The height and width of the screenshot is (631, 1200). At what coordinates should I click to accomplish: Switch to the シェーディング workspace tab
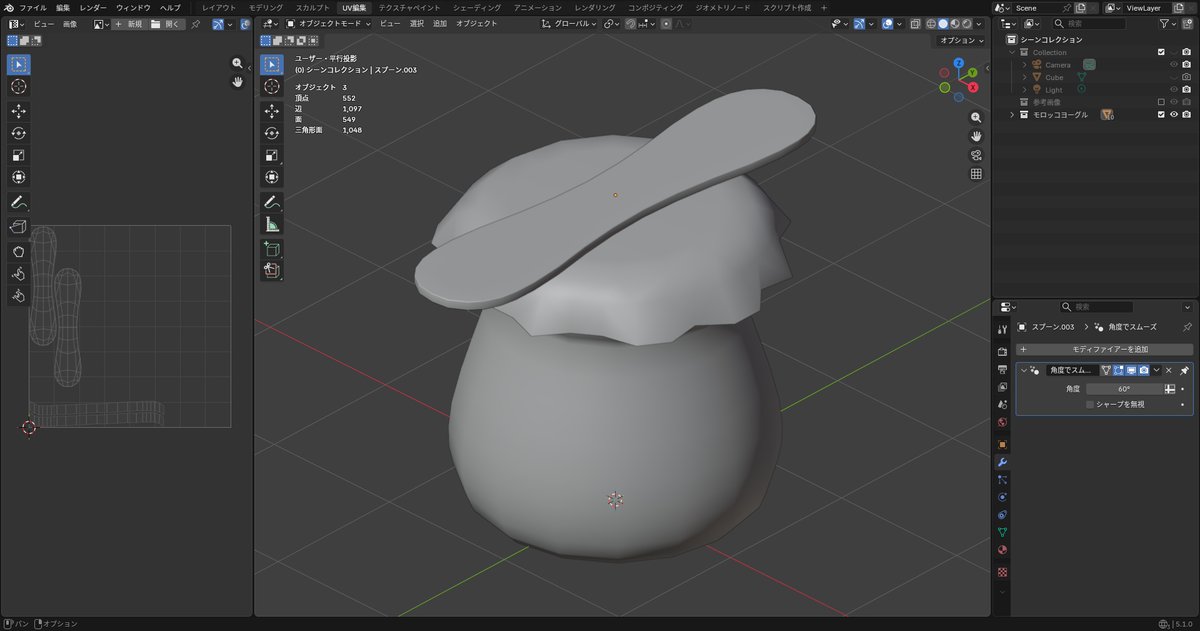click(x=477, y=7)
